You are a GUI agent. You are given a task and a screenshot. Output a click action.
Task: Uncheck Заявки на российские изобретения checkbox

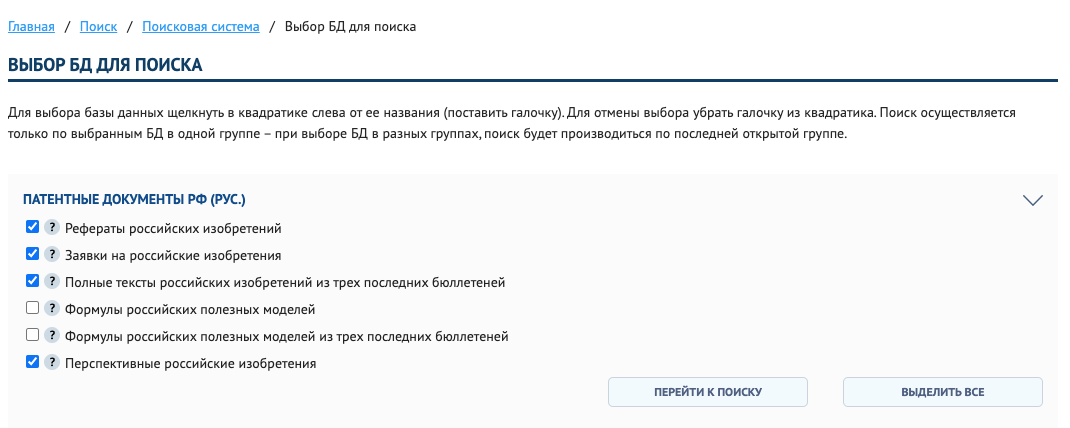[x=33, y=254]
